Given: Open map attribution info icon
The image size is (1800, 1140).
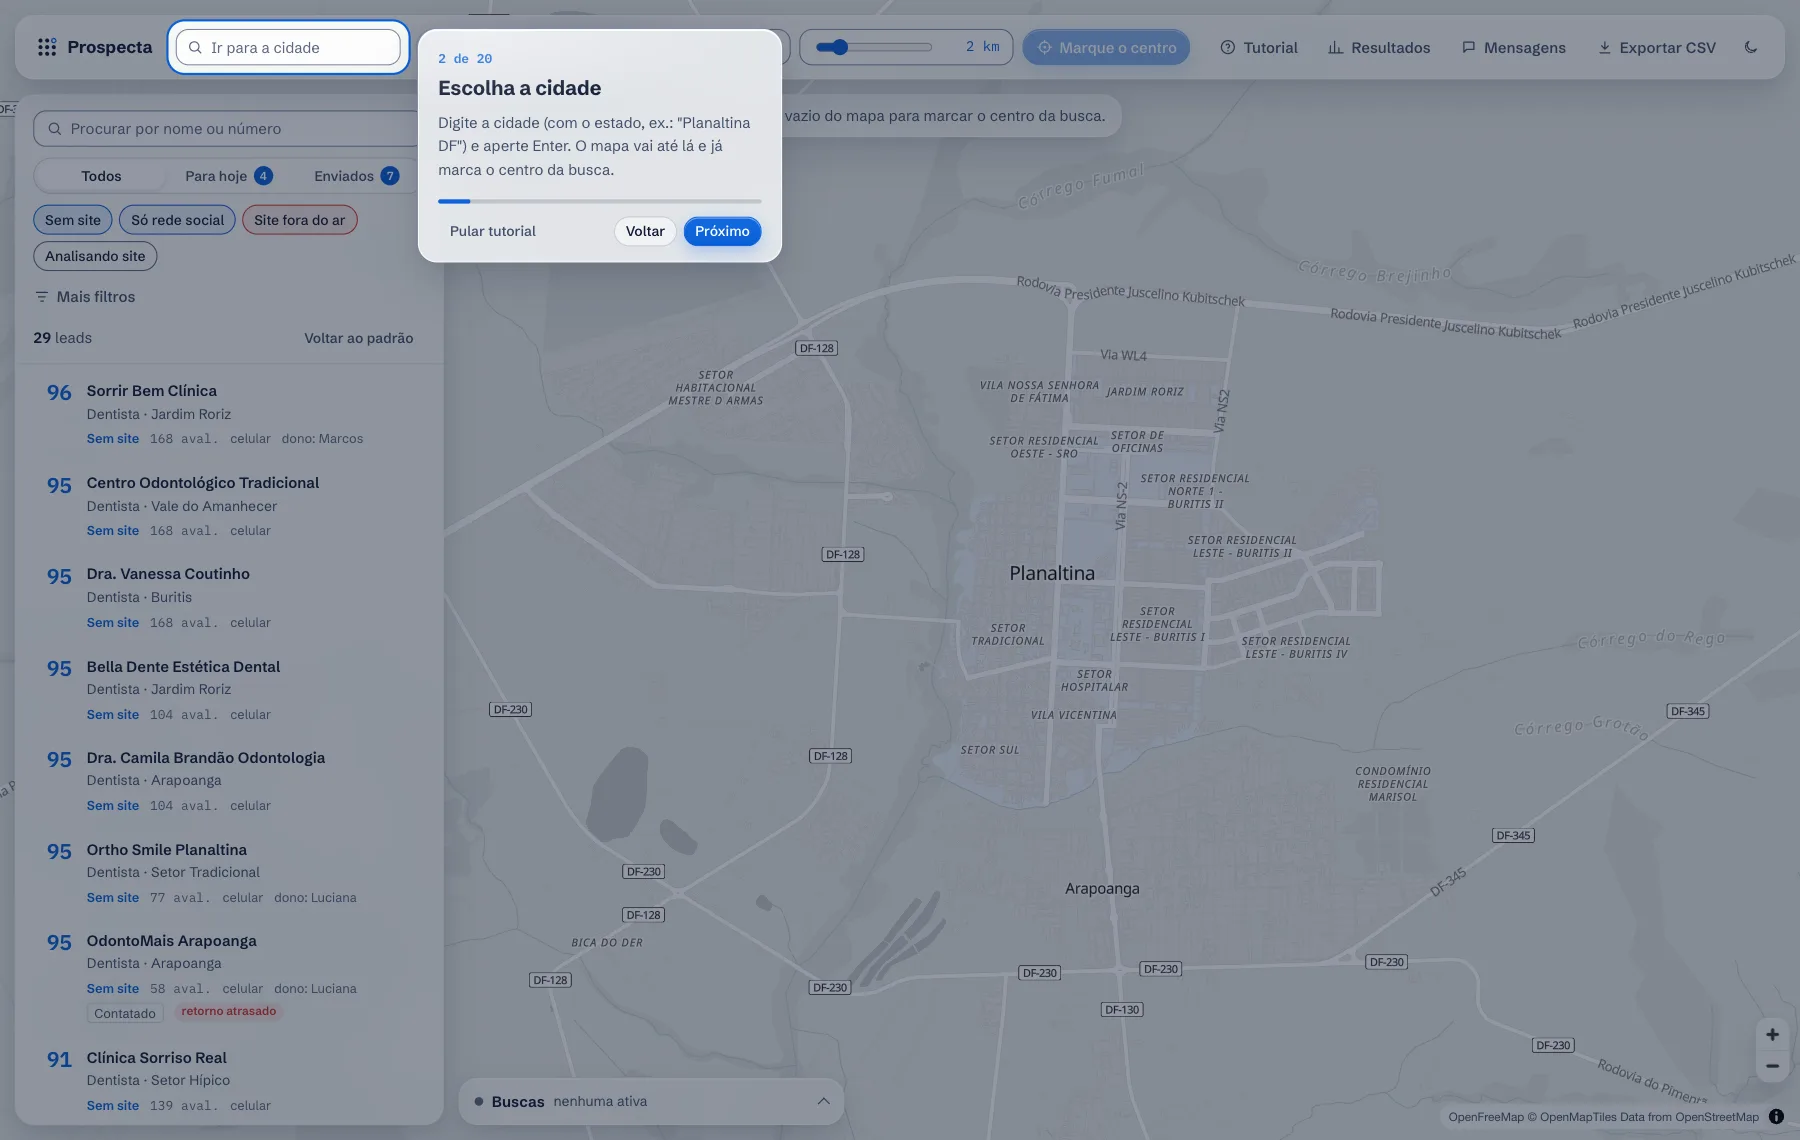Looking at the screenshot, I should pos(1776,1117).
